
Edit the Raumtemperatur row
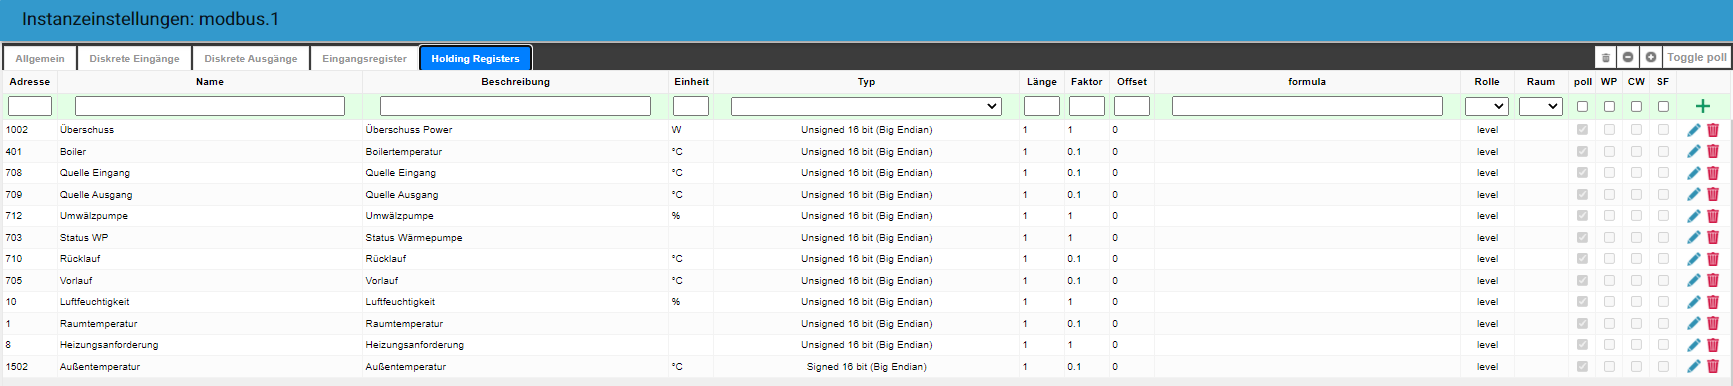click(1693, 323)
